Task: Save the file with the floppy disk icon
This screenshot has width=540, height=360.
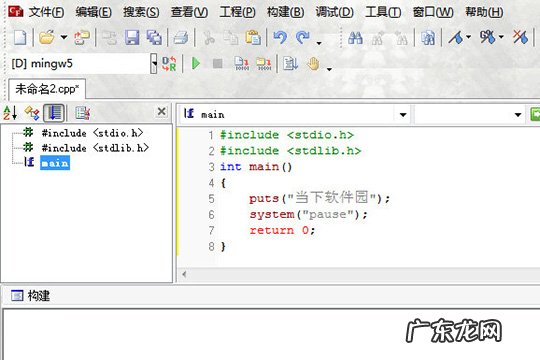Action: click(132, 37)
